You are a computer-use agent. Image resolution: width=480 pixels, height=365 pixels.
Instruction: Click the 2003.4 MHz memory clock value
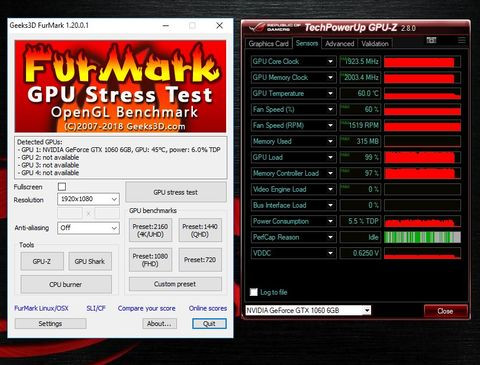point(360,78)
